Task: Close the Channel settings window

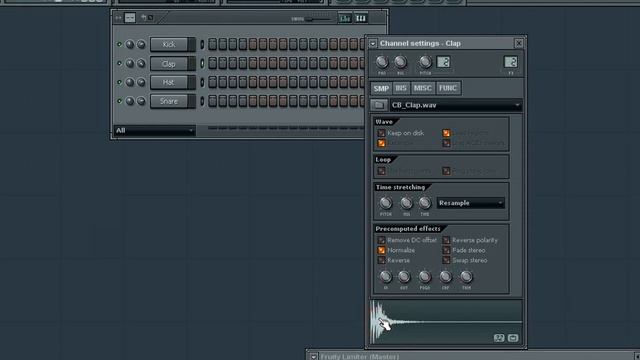Action: [519, 43]
